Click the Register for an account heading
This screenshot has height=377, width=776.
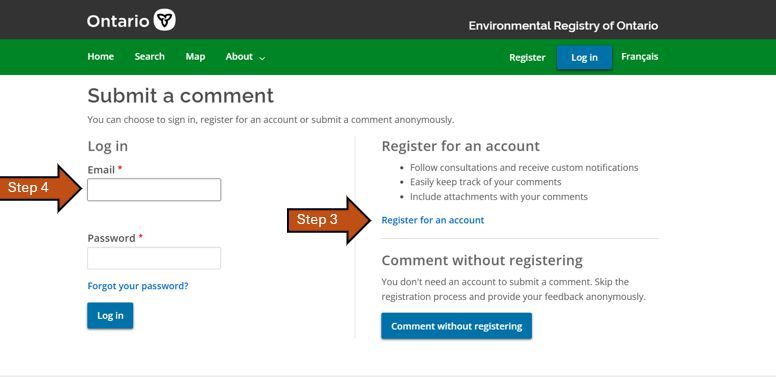click(460, 146)
